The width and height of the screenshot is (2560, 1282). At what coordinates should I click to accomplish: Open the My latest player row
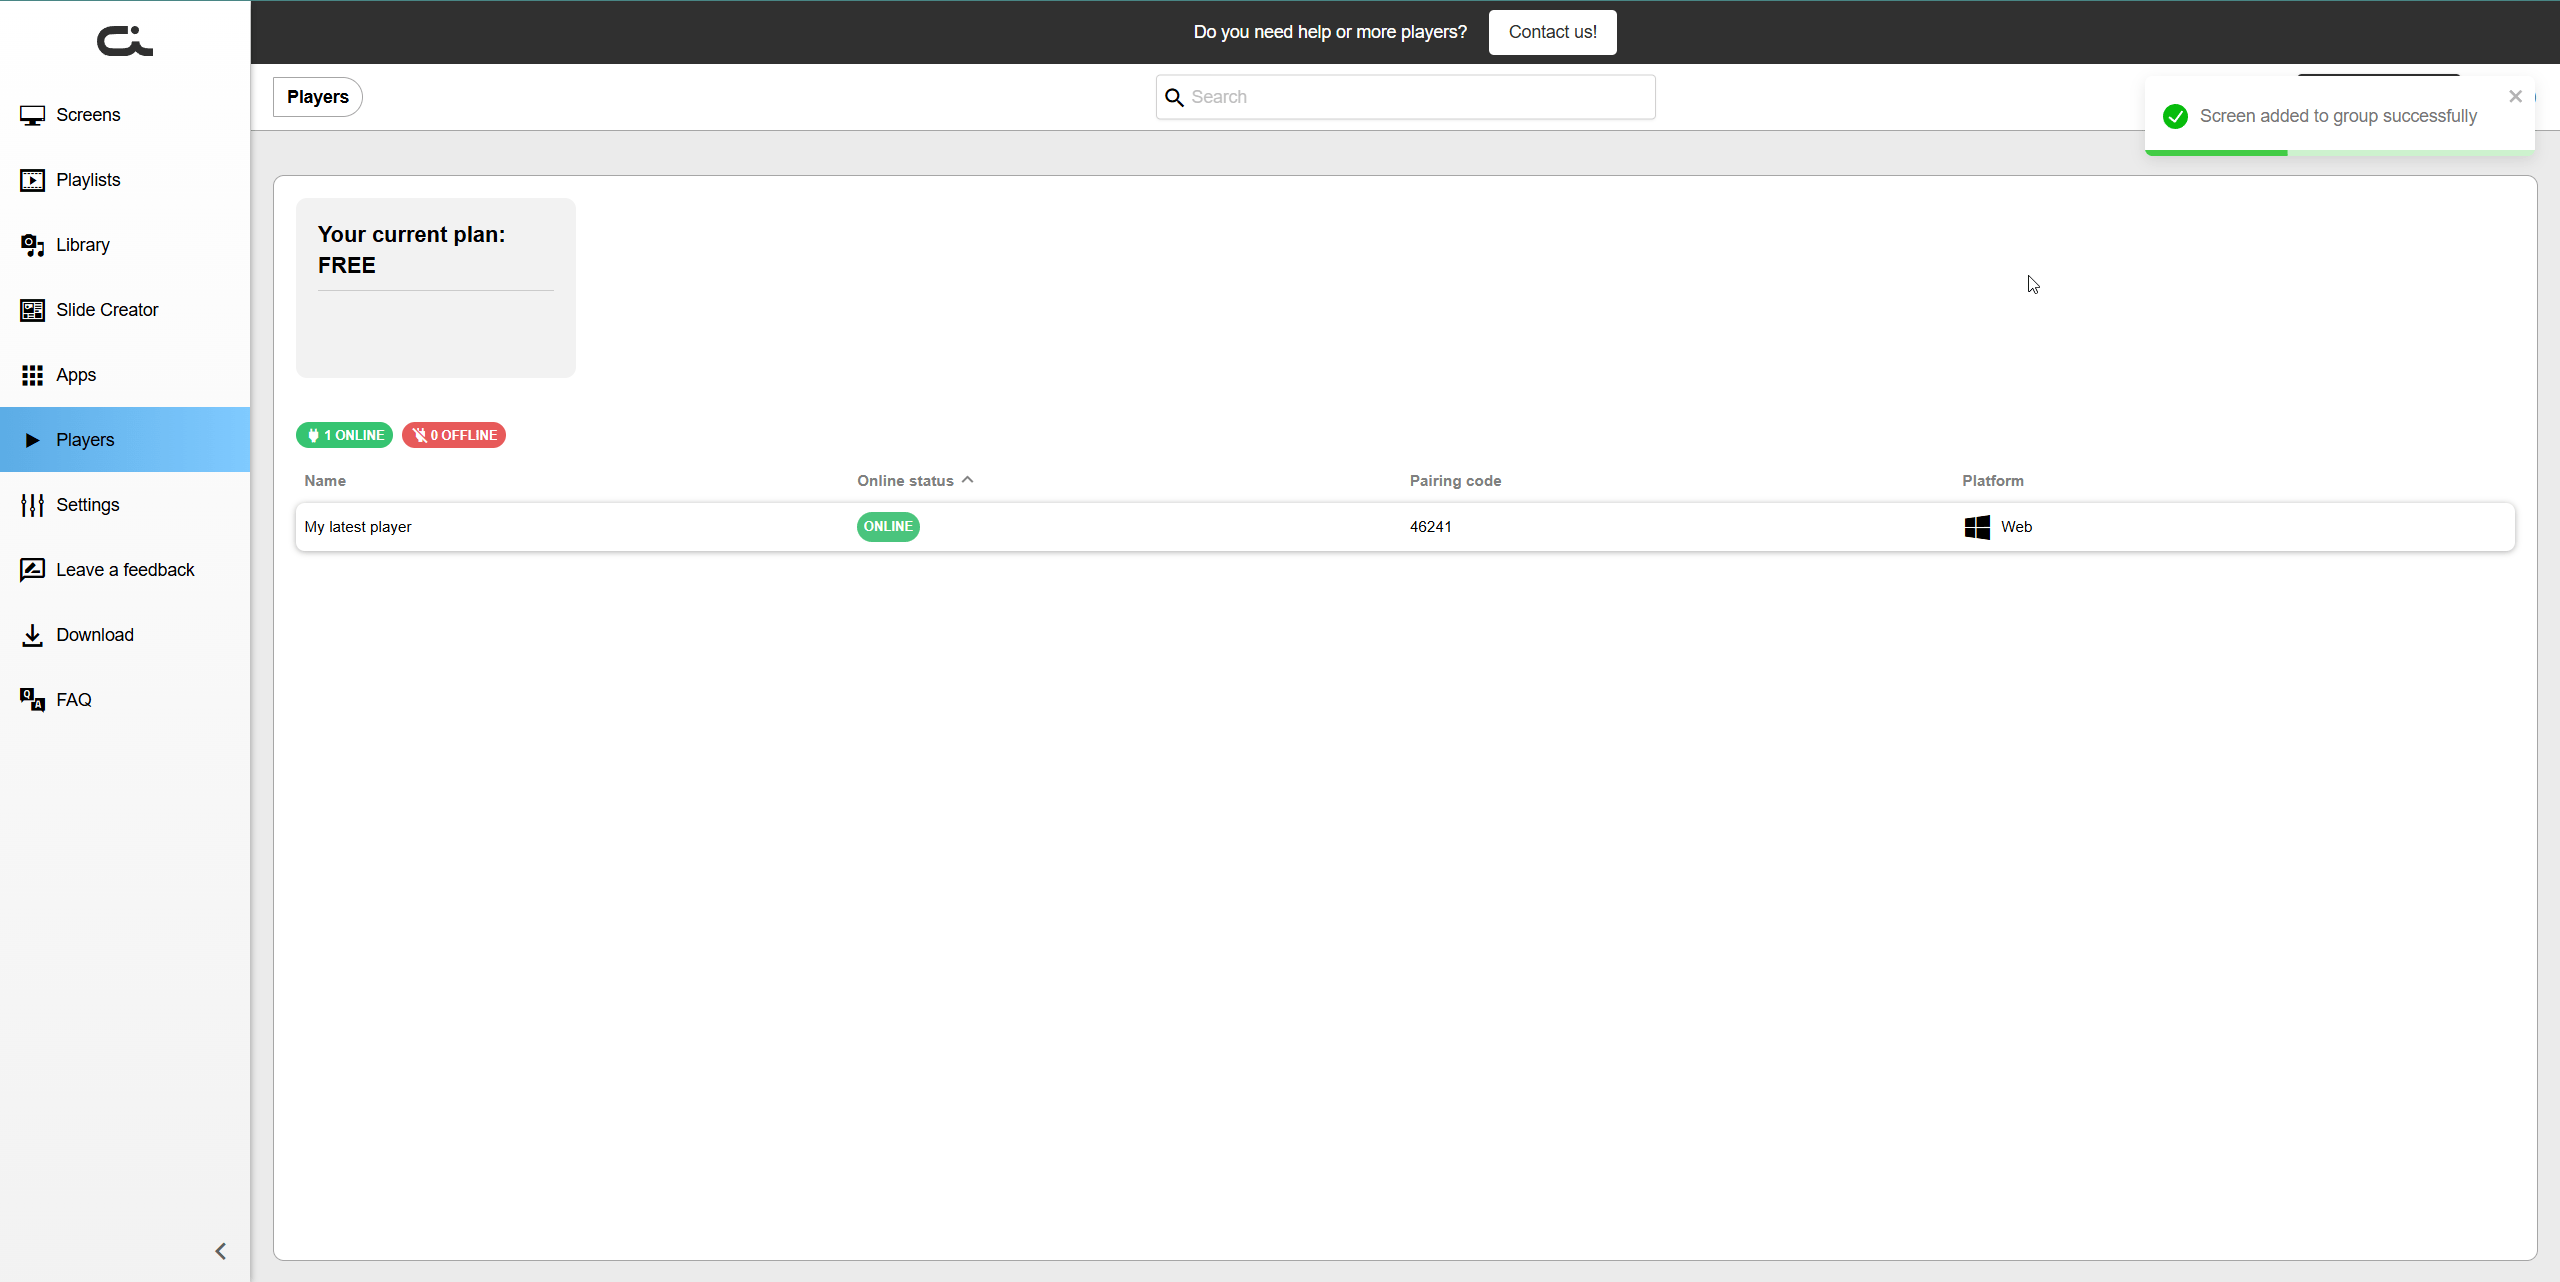(x=358, y=527)
